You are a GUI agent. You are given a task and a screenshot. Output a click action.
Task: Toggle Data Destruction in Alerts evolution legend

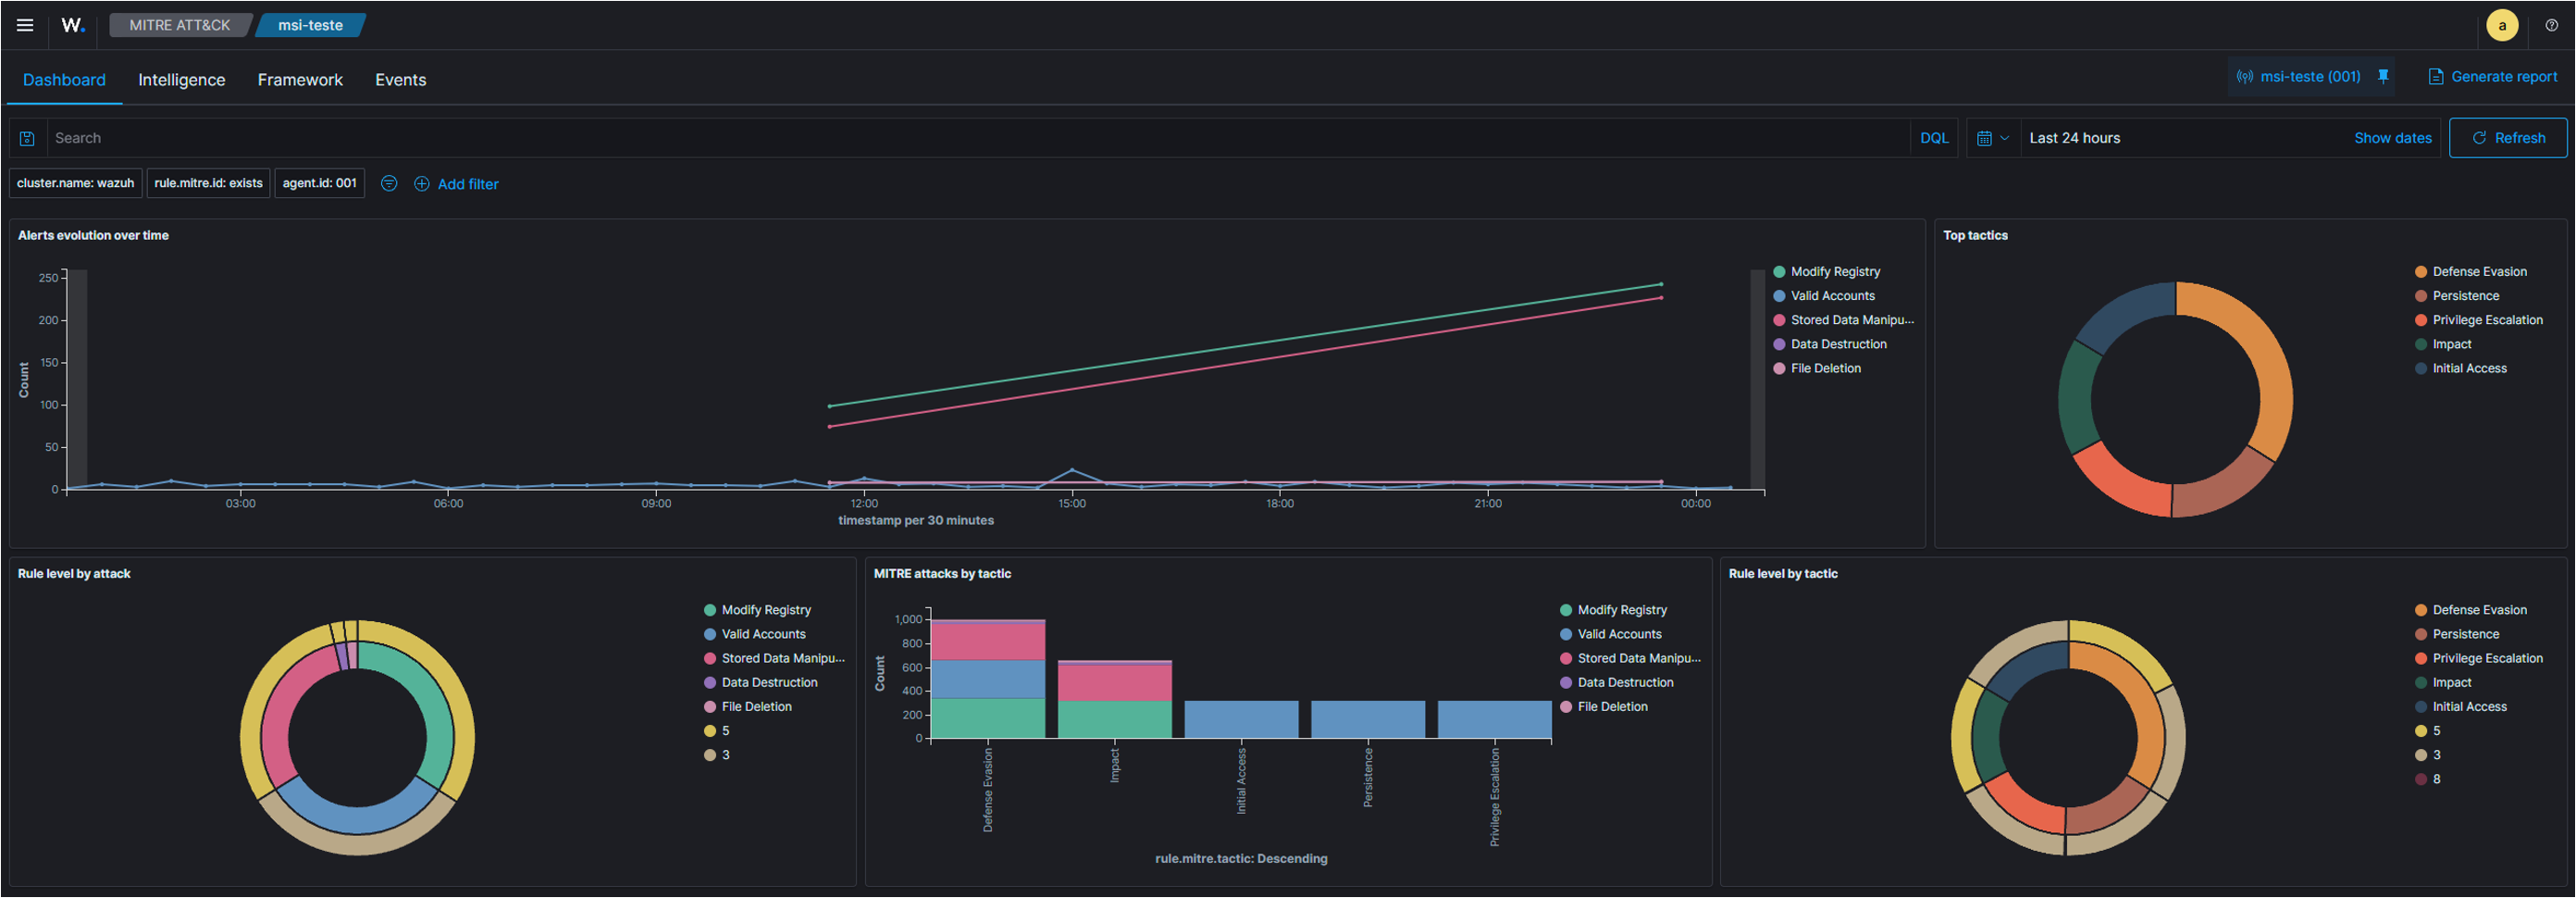point(1829,344)
